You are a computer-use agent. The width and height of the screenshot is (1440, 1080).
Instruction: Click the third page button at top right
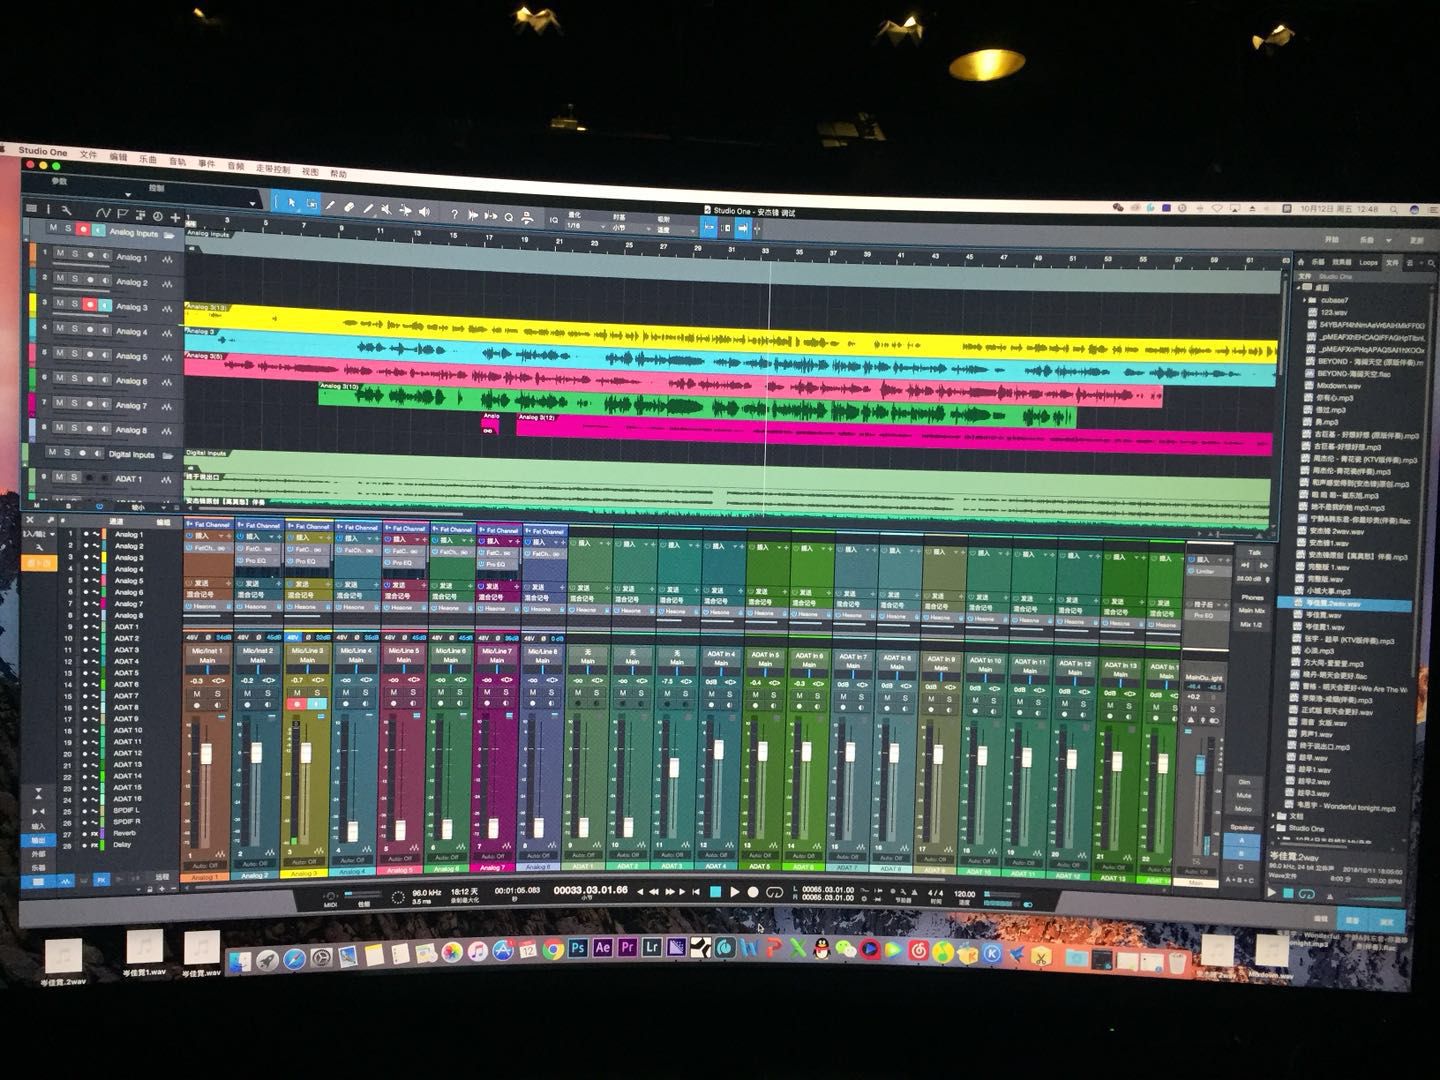[1417, 241]
